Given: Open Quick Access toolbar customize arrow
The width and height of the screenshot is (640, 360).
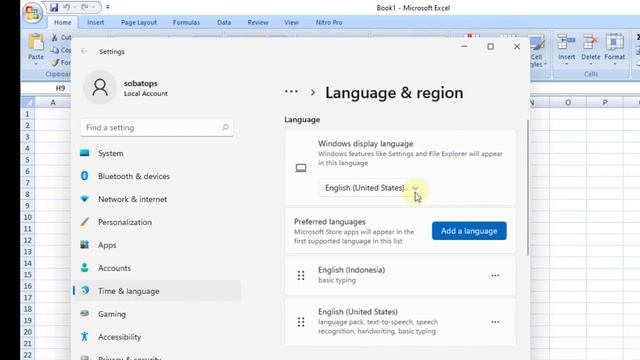Looking at the screenshot, I should [108, 7].
